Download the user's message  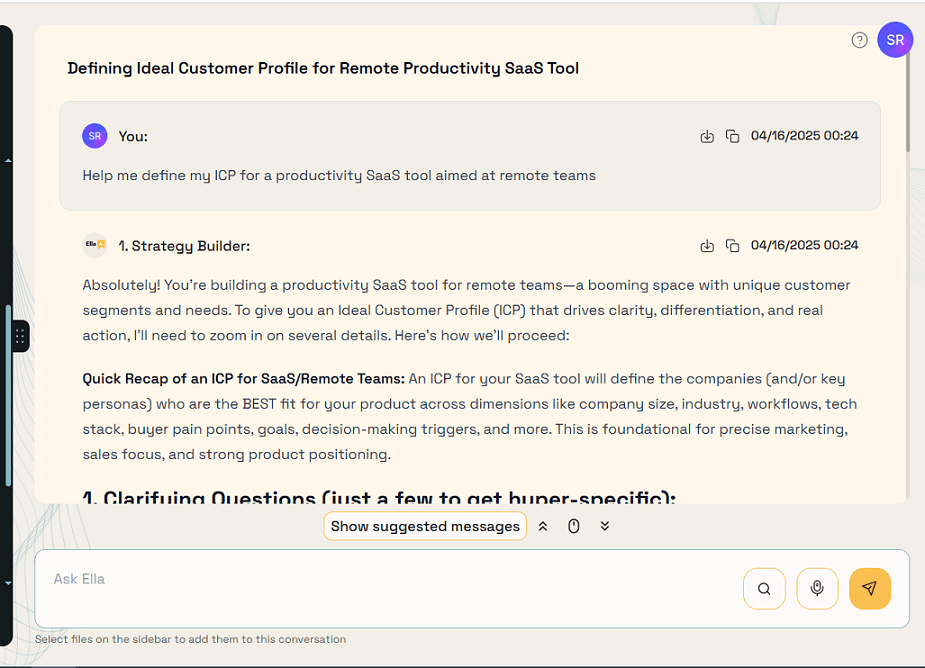point(707,136)
